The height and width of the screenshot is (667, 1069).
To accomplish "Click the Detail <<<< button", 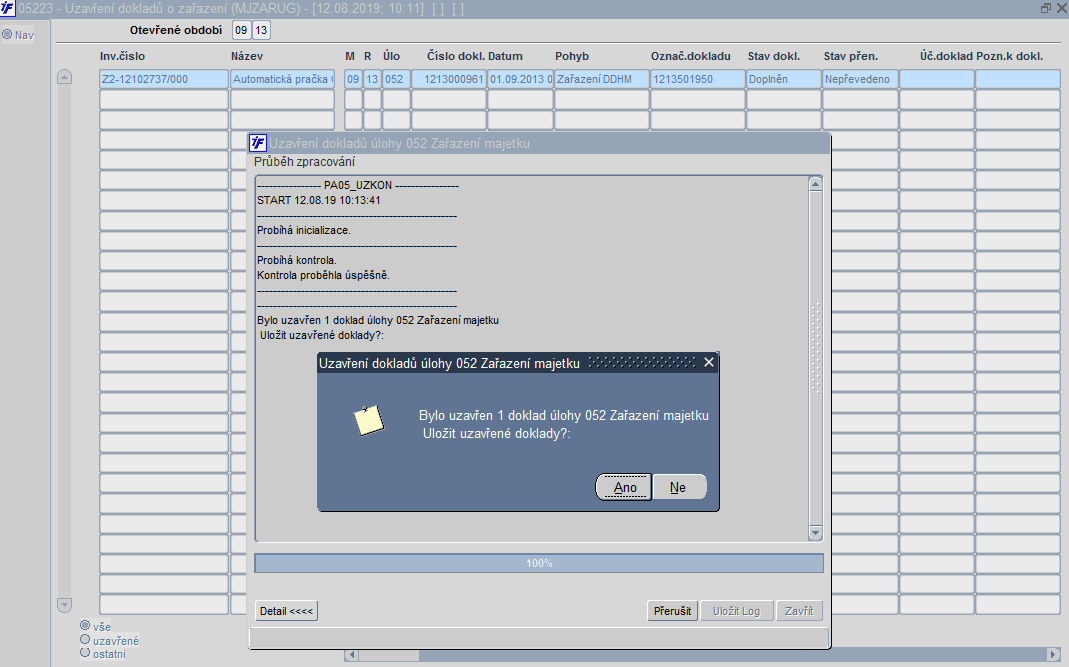I will [x=286, y=611].
